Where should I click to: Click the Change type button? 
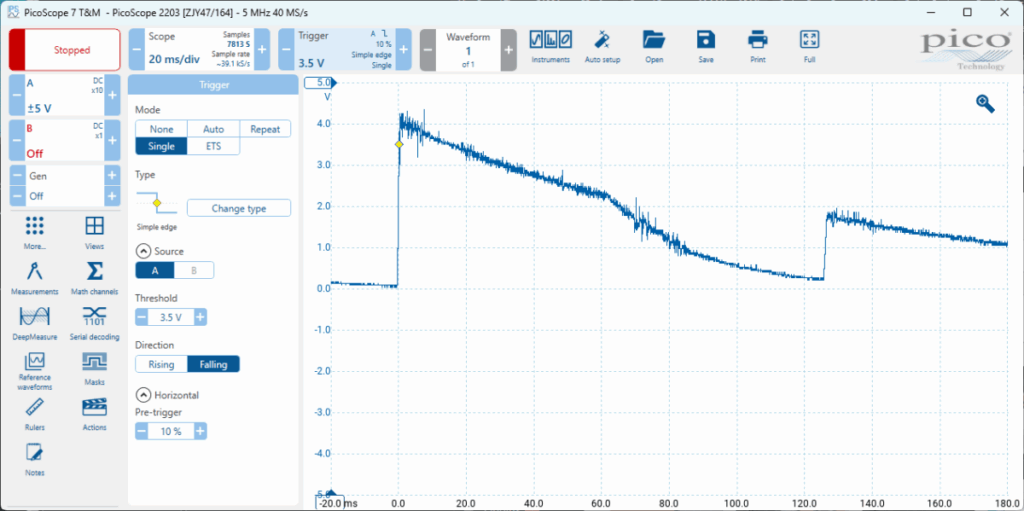(239, 208)
